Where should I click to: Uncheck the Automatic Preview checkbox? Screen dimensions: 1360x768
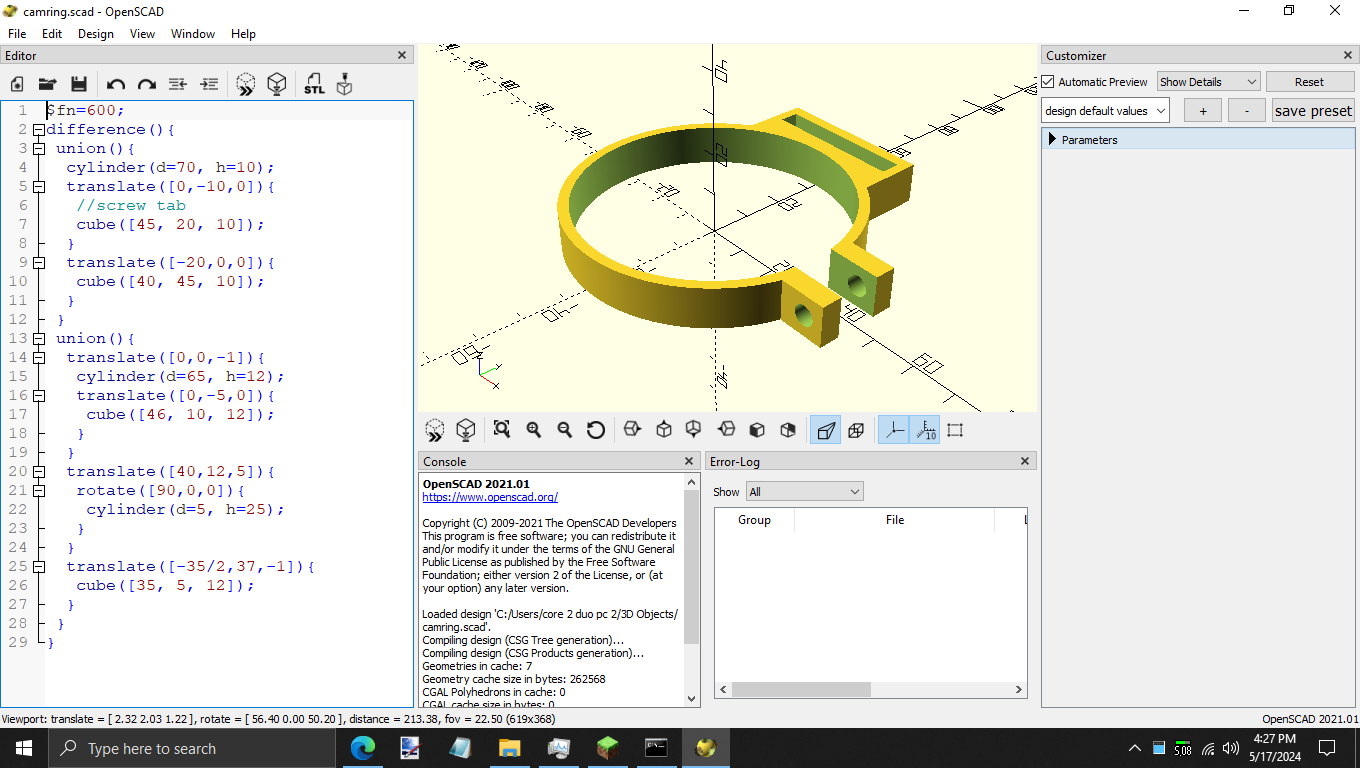[1048, 82]
